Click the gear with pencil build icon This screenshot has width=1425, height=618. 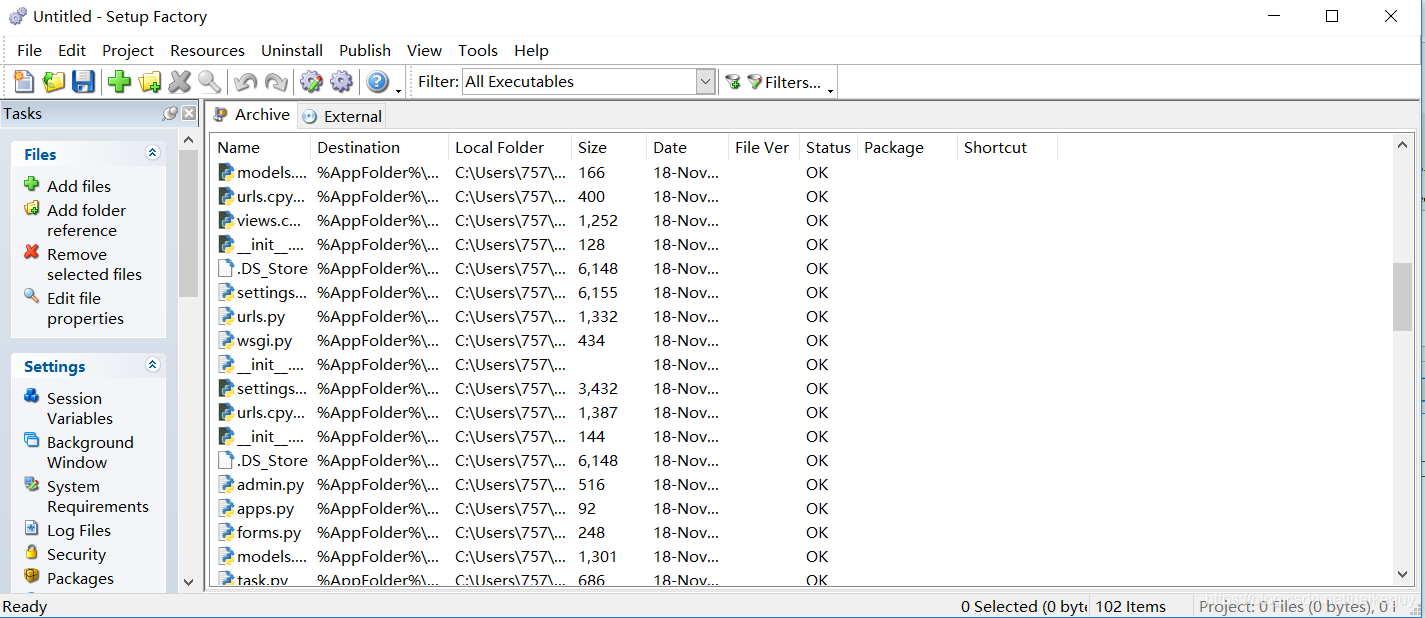tap(311, 82)
